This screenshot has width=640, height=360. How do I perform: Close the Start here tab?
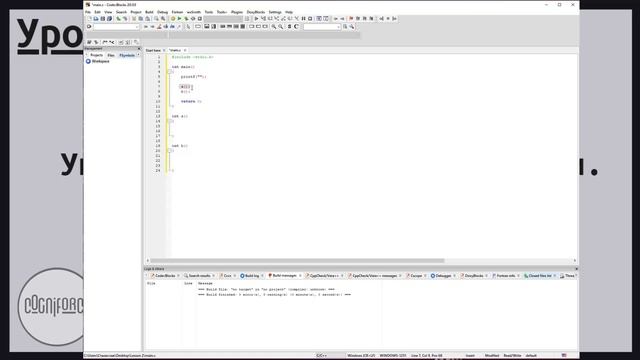[164, 50]
